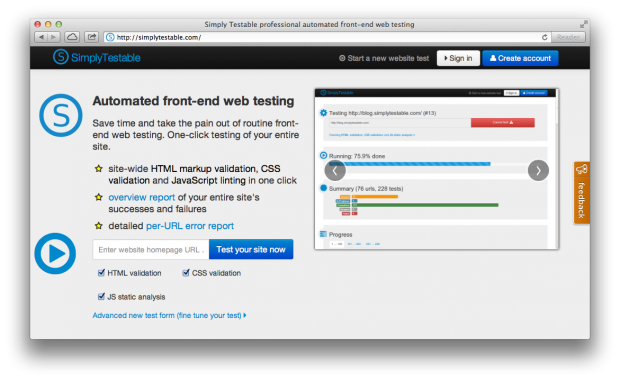Follow the overview report link
Image resolution: width=620 pixels, height=381 pixels.
click(x=142, y=197)
